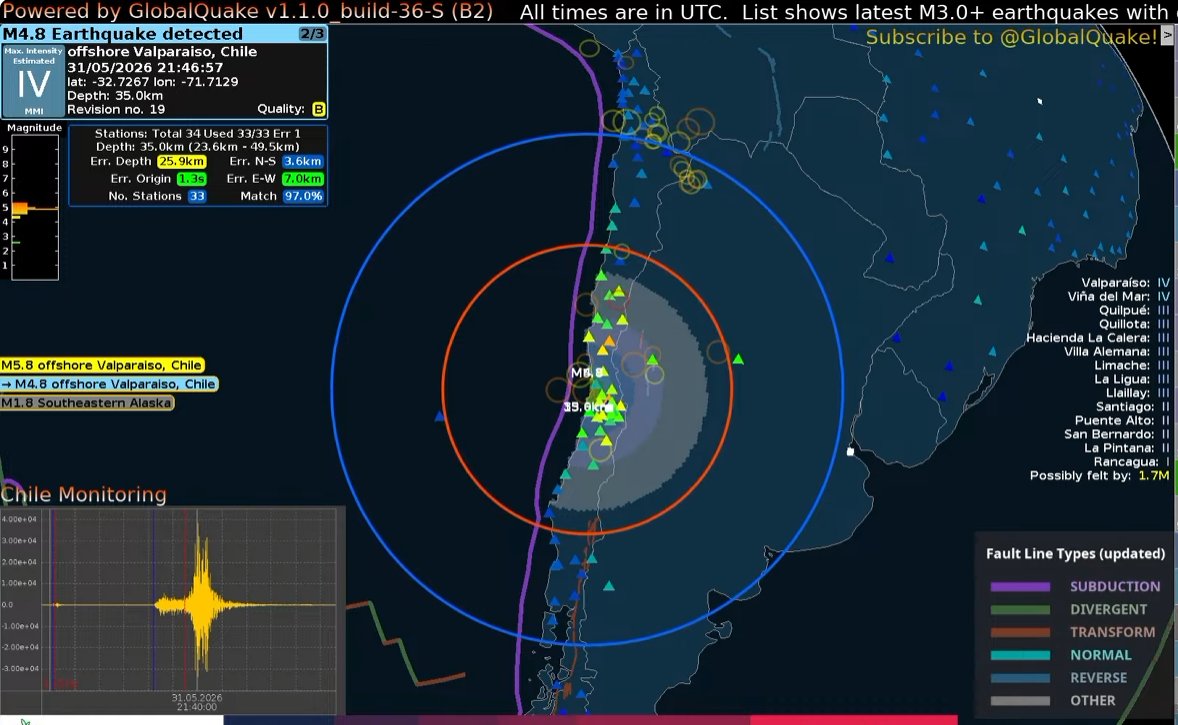Click the Err. Depth 25.9km value
Viewport: 1178px width, 725px height.
point(181,162)
